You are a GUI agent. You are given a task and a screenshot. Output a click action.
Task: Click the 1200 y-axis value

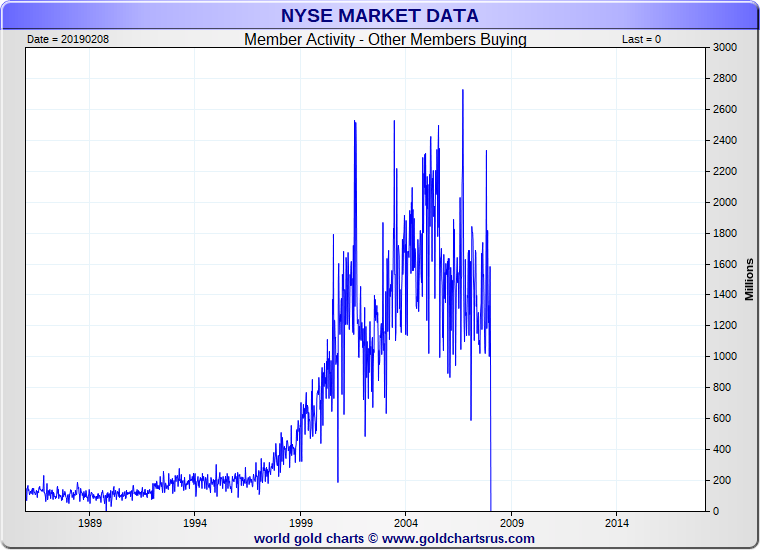pyautogui.click(x=725, y=326)
